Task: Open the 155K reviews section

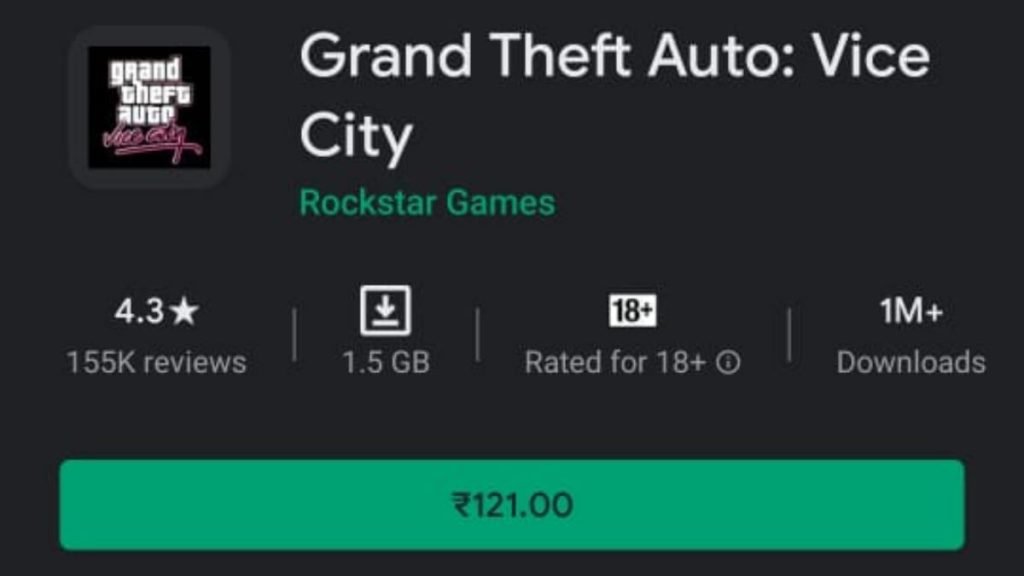Action: (x=157, y=362)
